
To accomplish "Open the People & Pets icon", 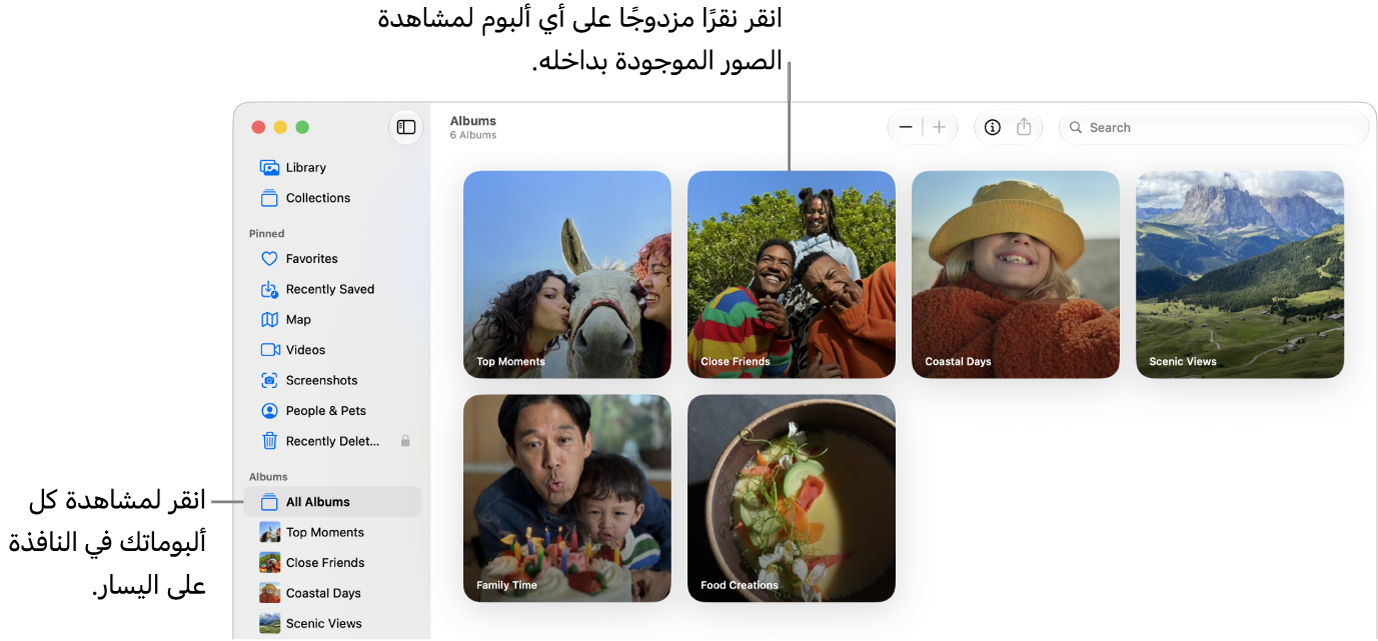I will (x=269, y=411).
